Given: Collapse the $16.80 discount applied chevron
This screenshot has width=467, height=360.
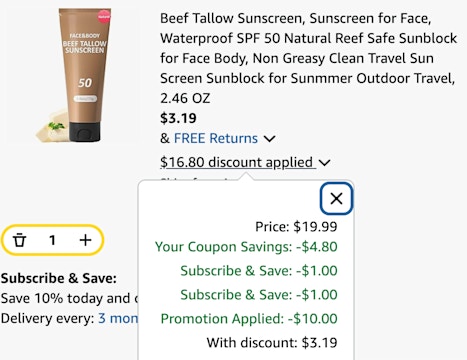Looking at the screenshot, I should (324, 163).
